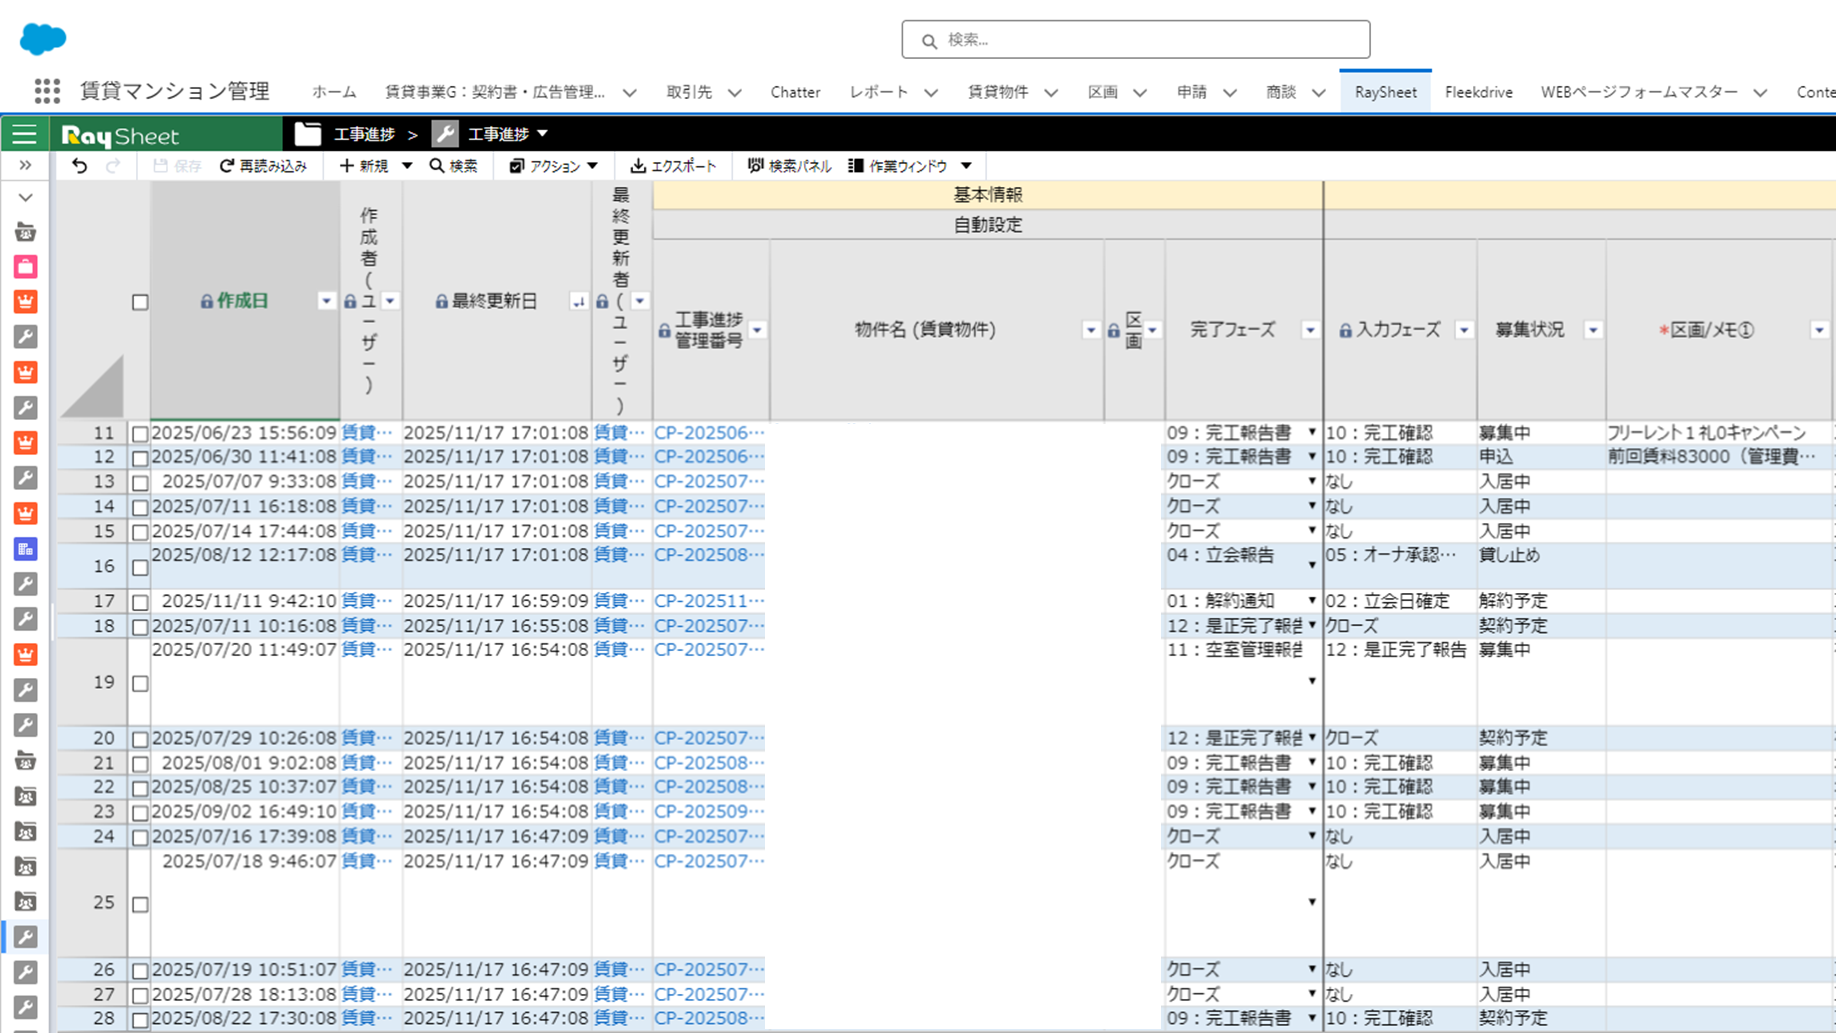
Task: Toggle the select-all checkbox in the header row
Action: point(140,301)
